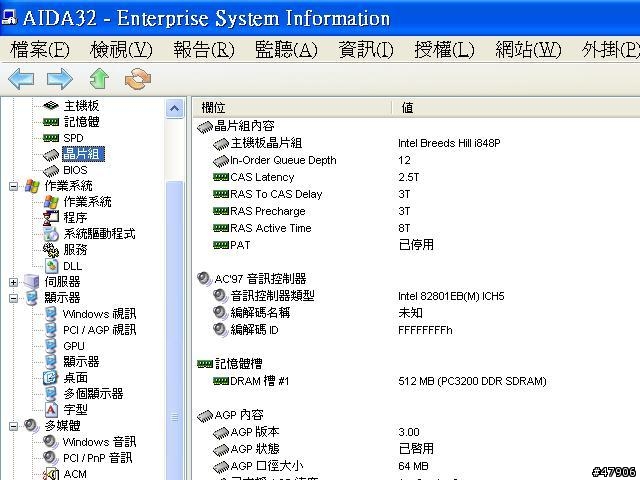Select the AGP 版本 row

tap(416, 432)
